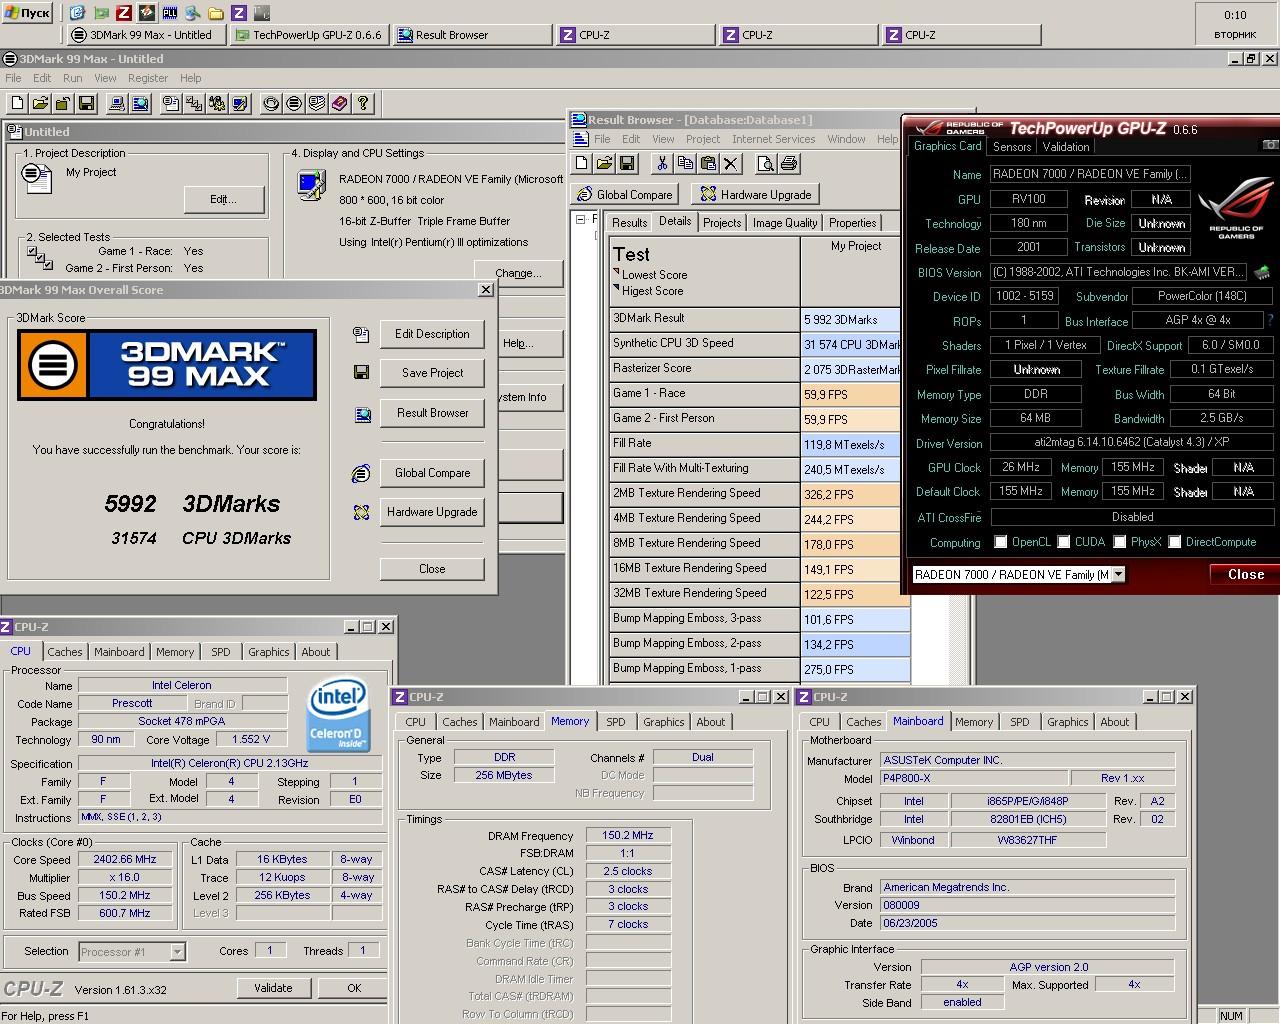Click floppy icon beside Save Project button

(361, 373)
